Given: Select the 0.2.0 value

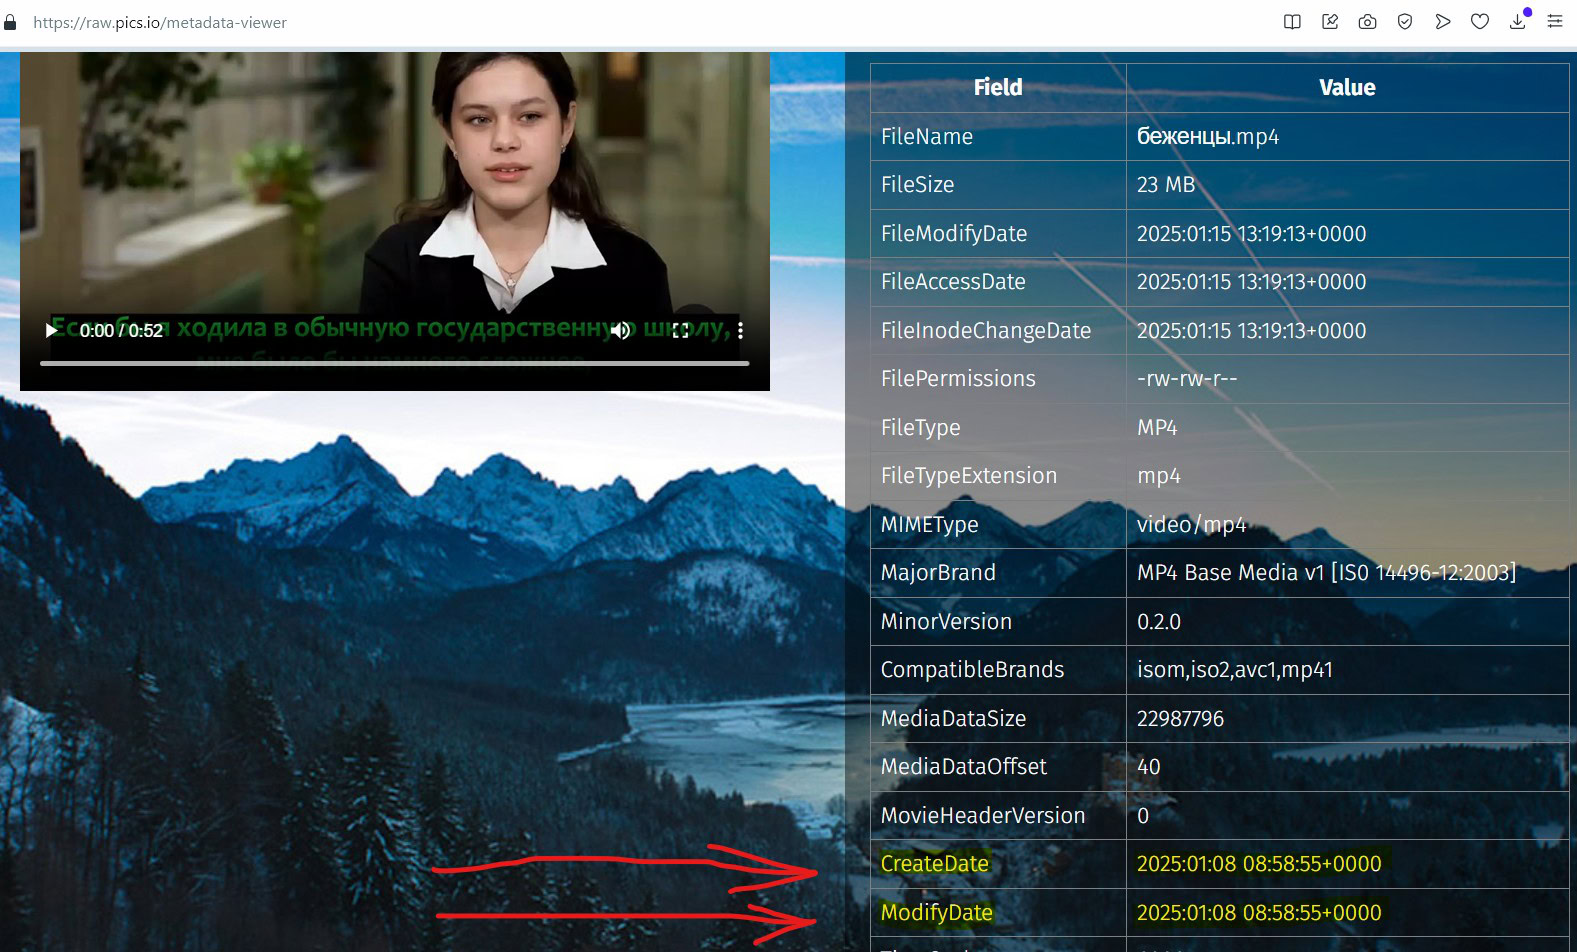Looking at the screenshot, I should coord(1159,622).
